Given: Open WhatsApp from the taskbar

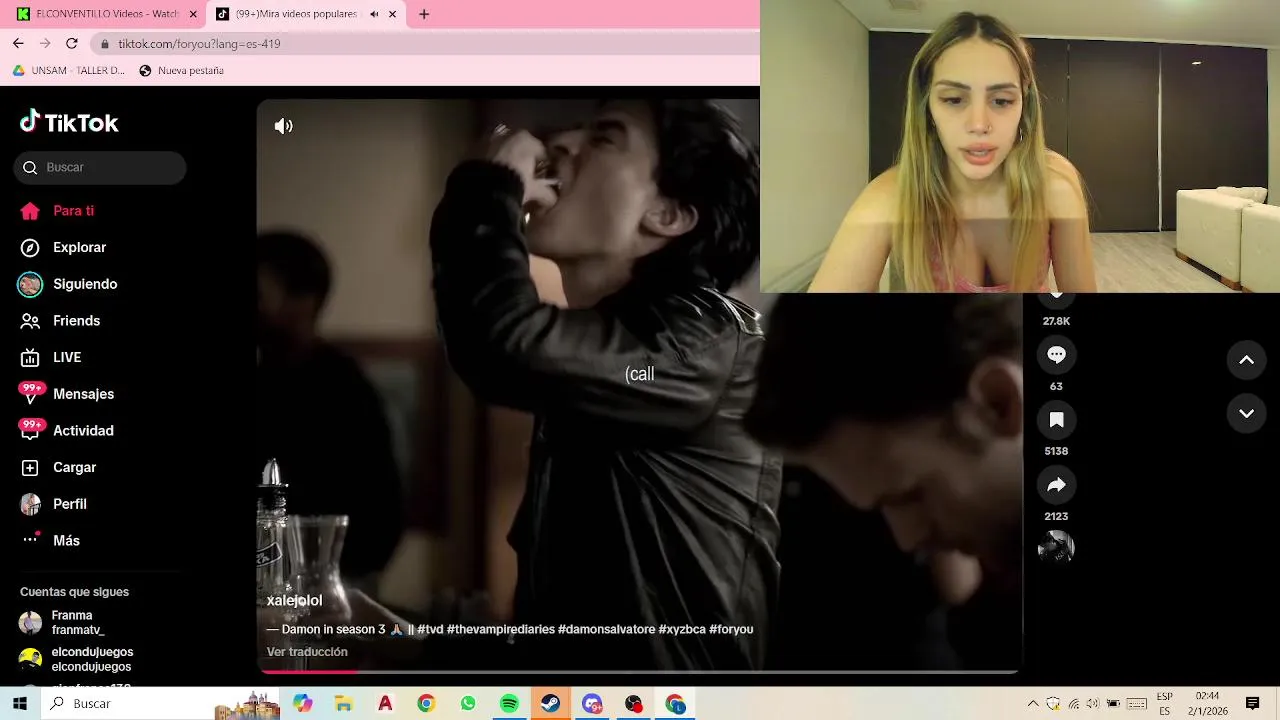Looking at the screenshot, I should tap(468, 704).
